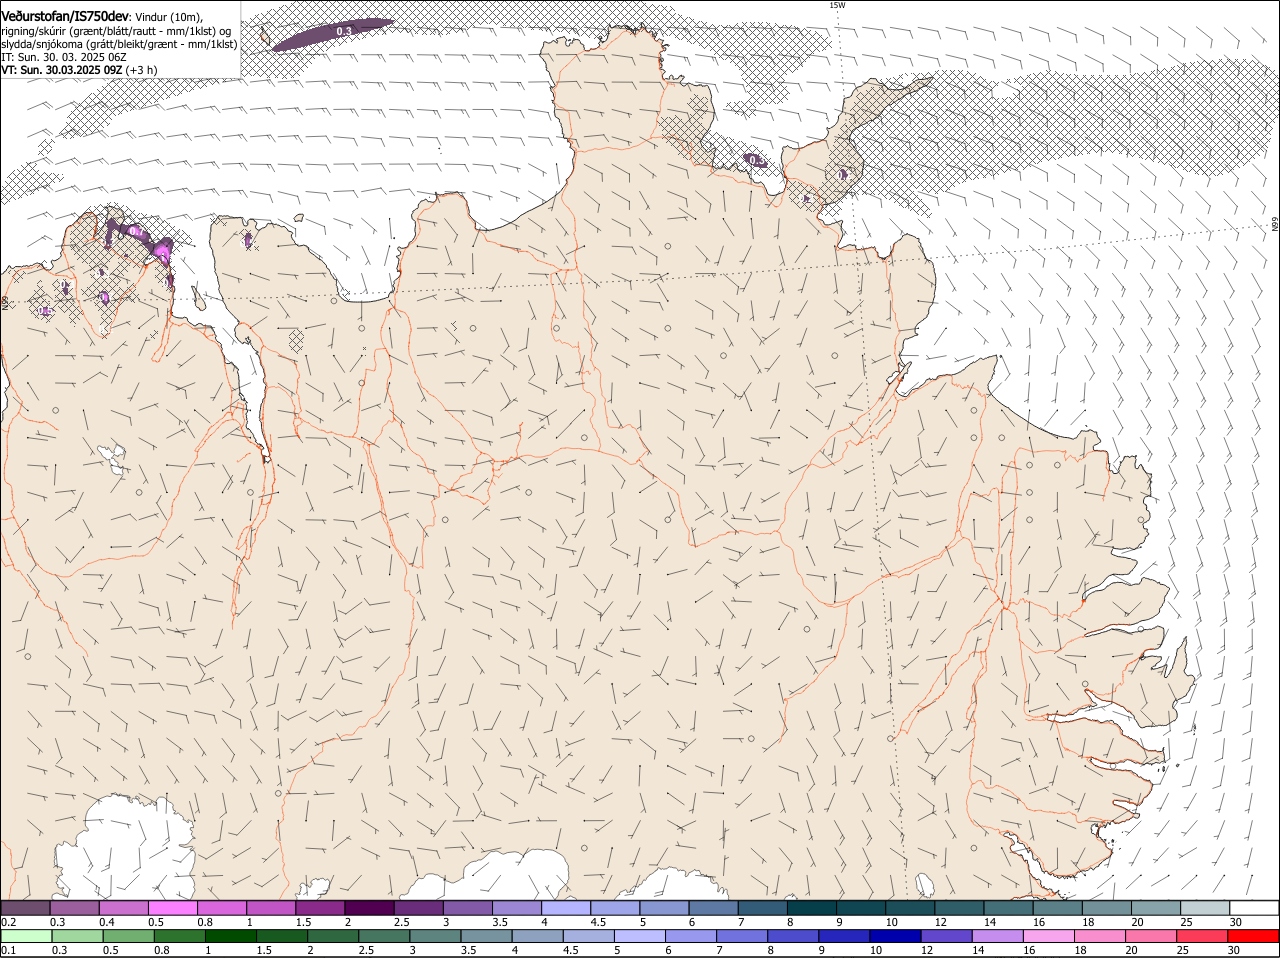Pick the light blue swatch between 5 and 6, lower legend
The image size is (1280, 958).
click(x=639, y=937)
